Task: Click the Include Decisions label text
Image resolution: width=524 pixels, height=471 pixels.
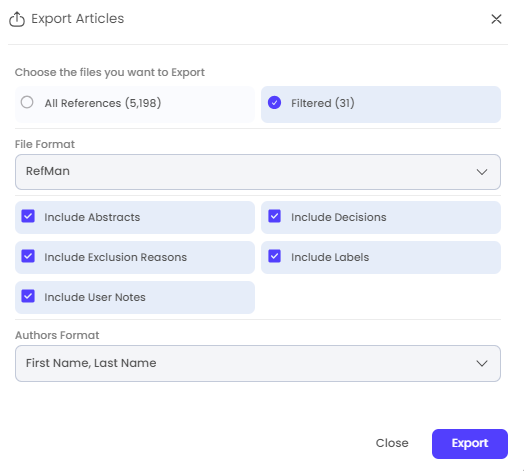Action: point(339,217)
